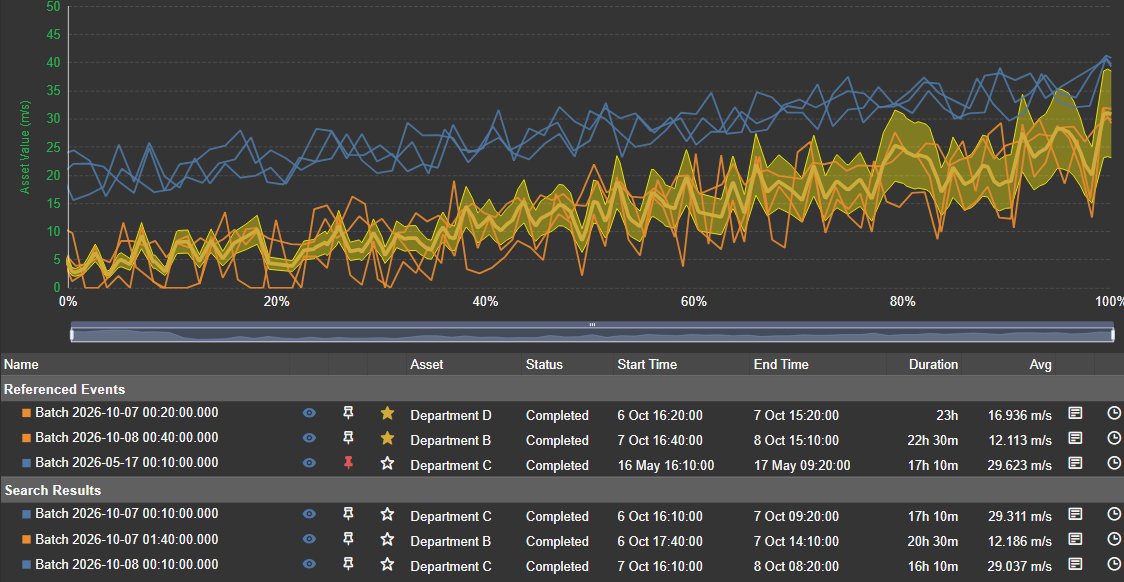Screen dimensions: 1124x582
Task: Click end time 8 Oct 08:20:00
Action: click(796, 566)
